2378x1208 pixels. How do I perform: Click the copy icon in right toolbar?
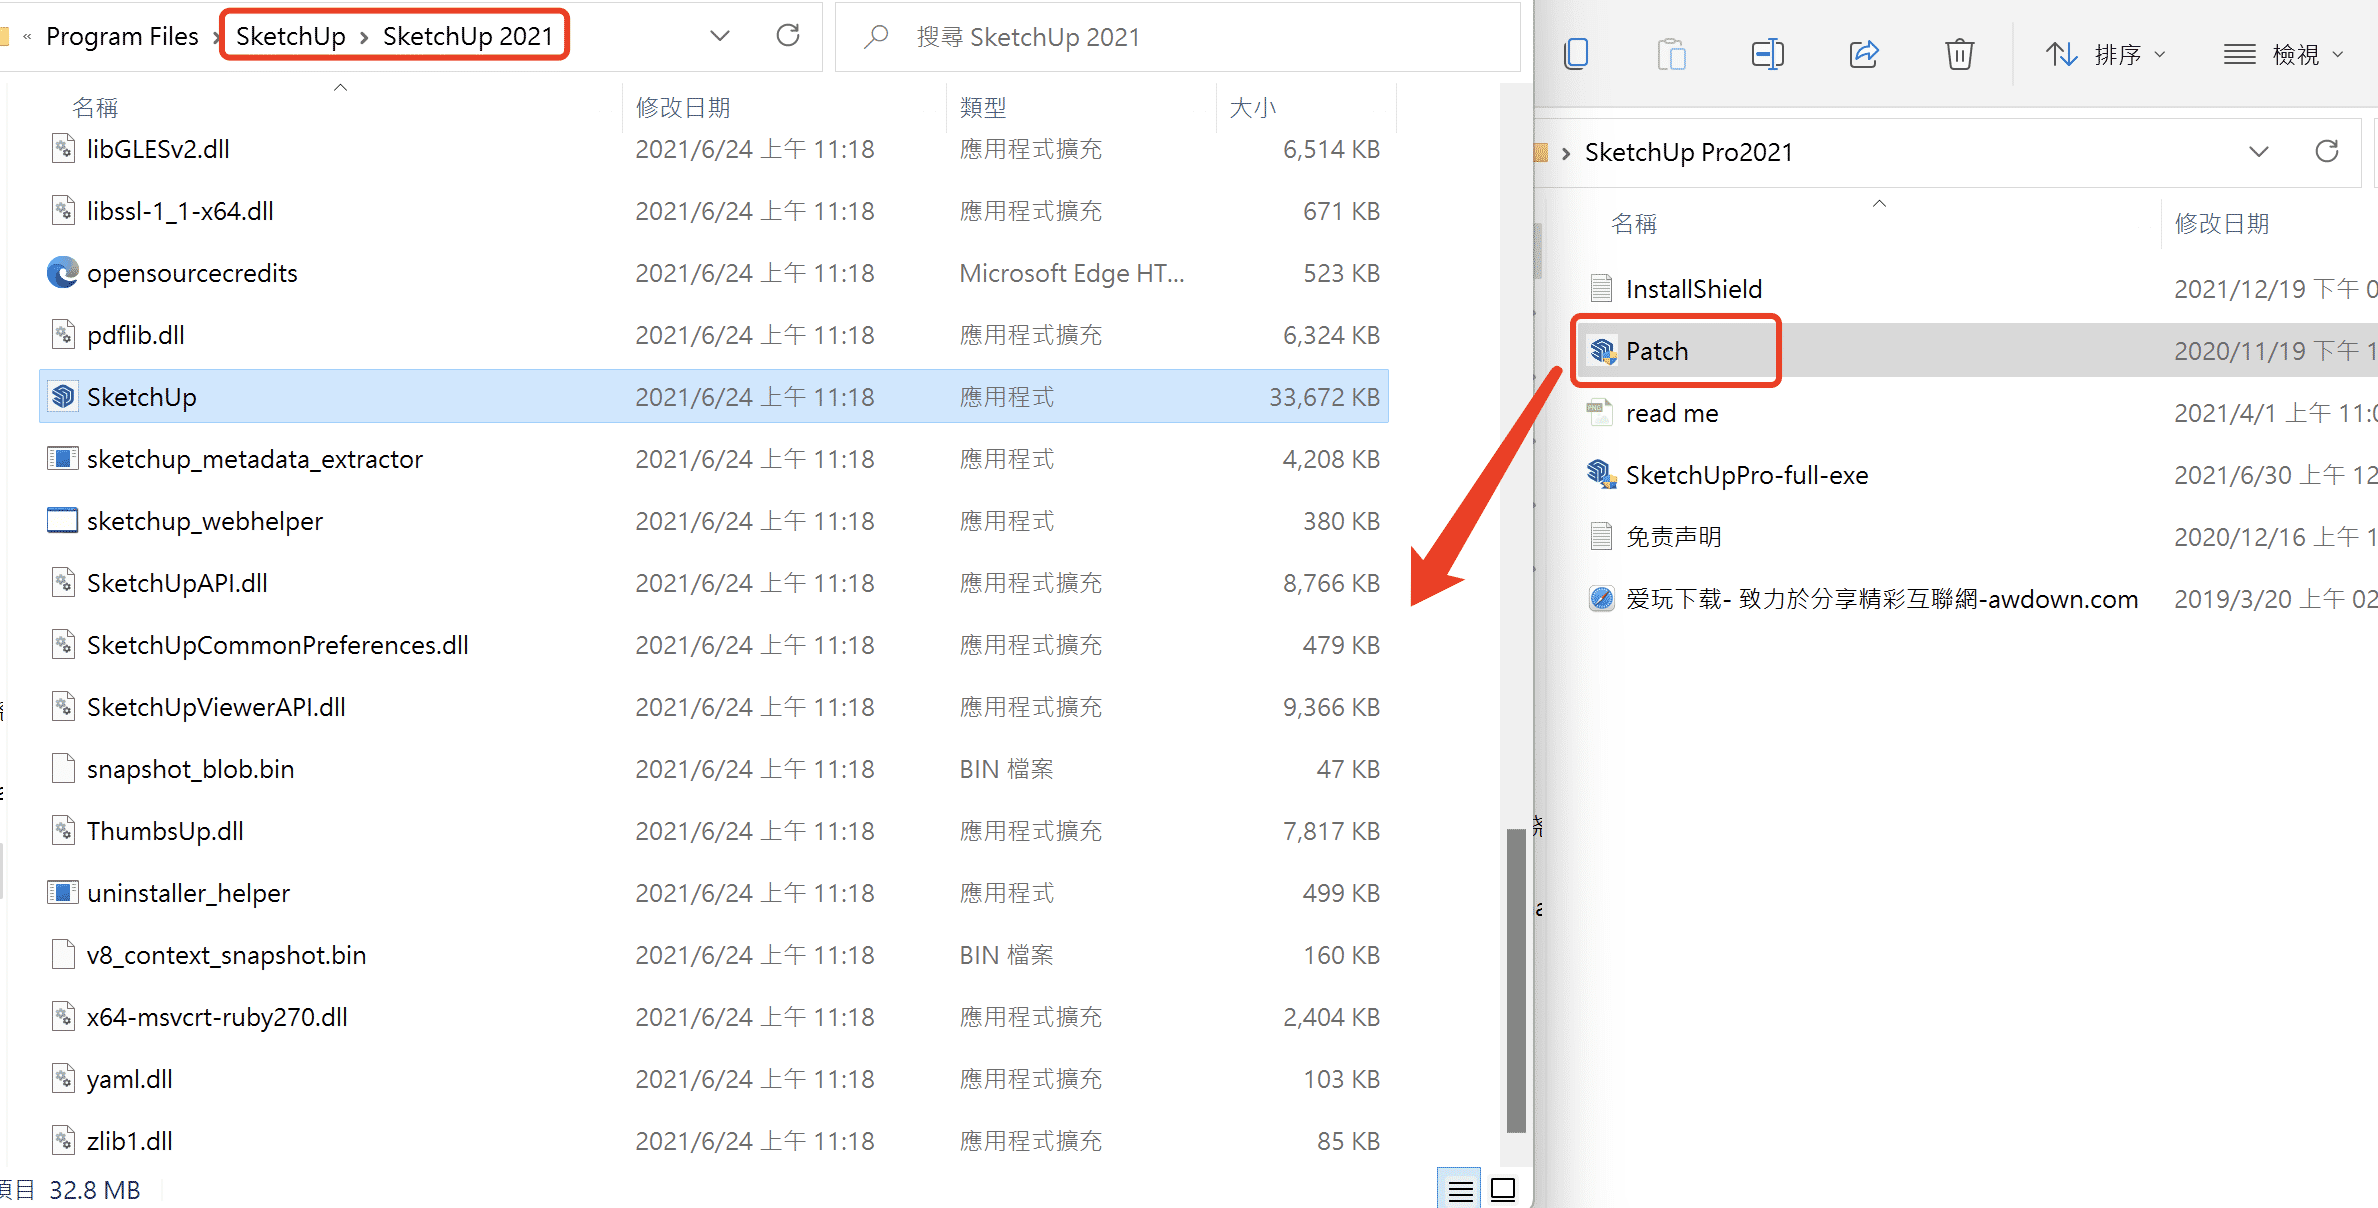[1576, 54]
